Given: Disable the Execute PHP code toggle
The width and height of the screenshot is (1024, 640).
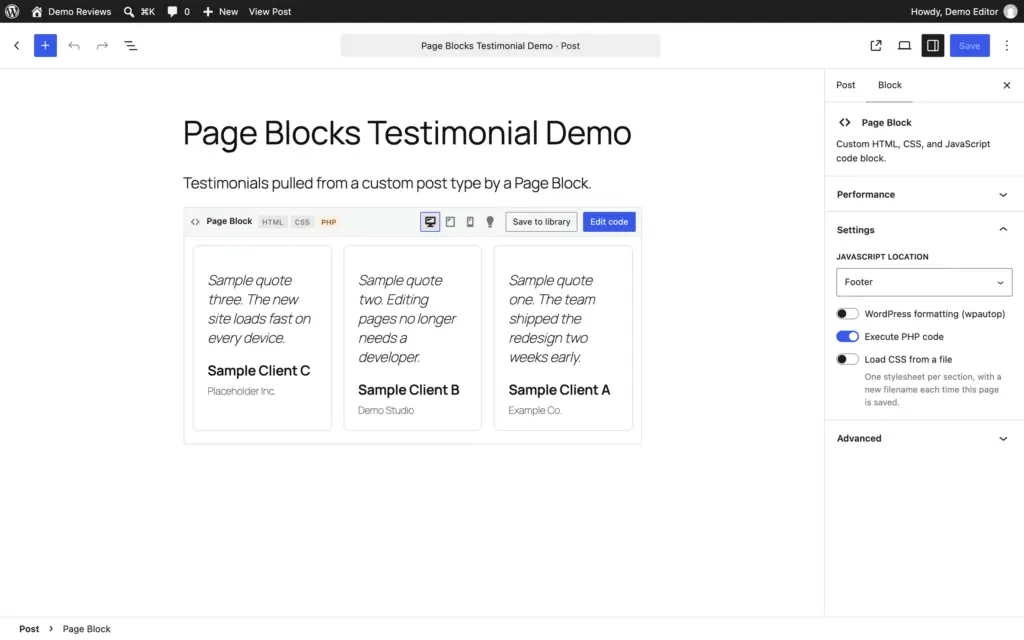Looking at the screenshot, I should click(x=847, y=337).
